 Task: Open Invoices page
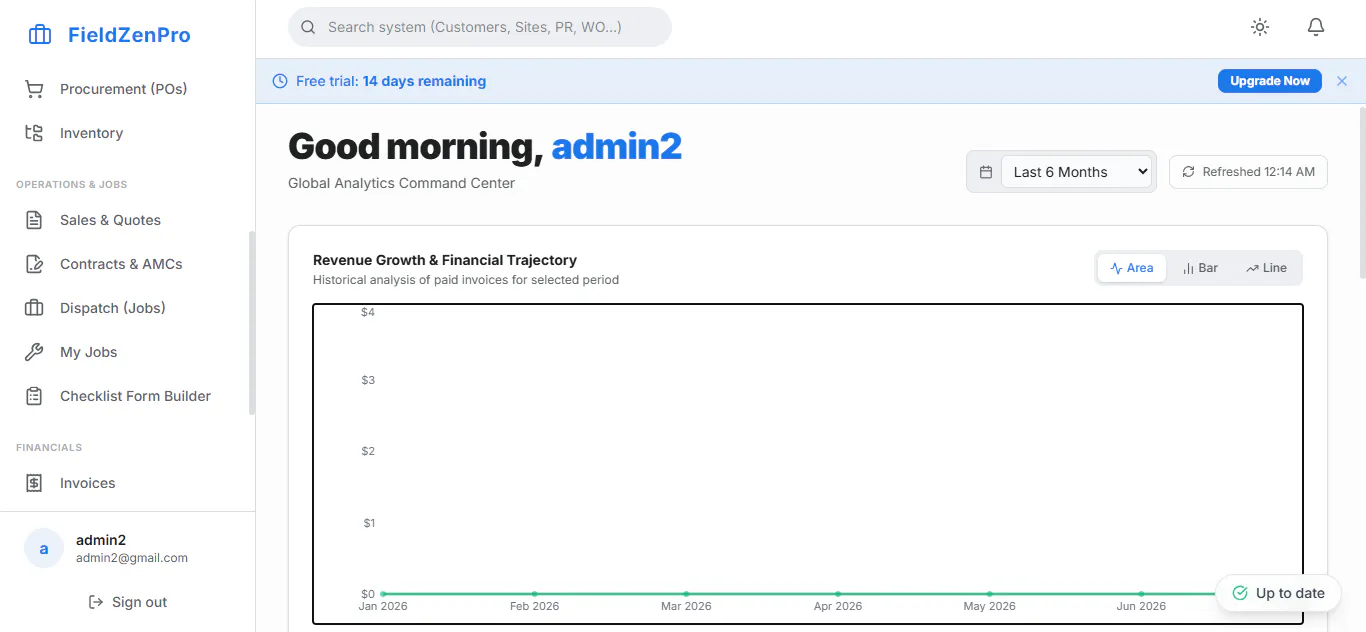tap(124, 483)
